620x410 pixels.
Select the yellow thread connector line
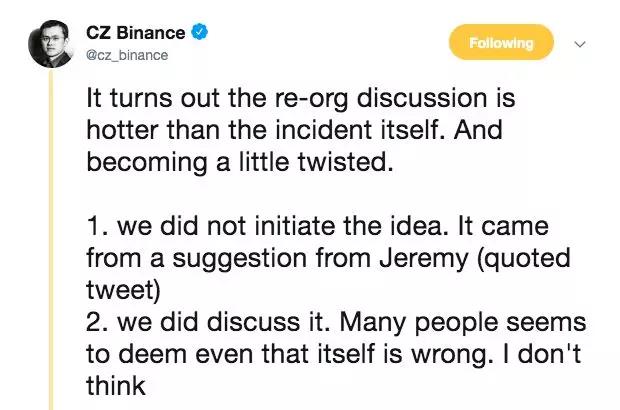coord(51,240)
